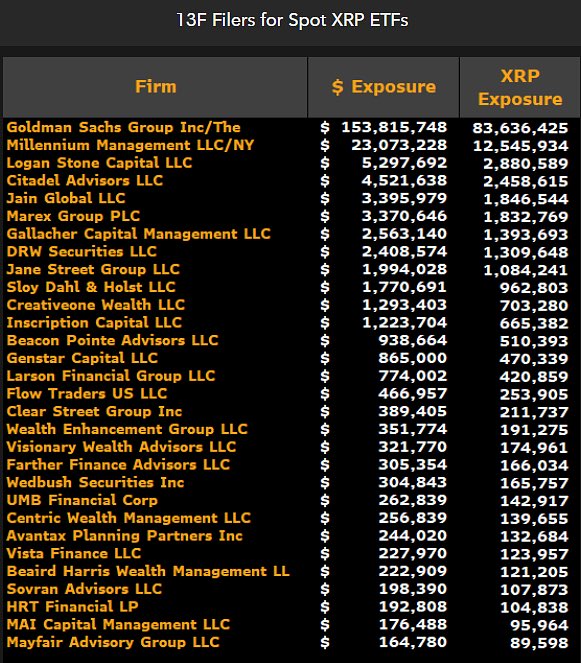Click Wealth Enhancement Group LLC
This screenshot has height=663, width=581.
tap(127, 429)
